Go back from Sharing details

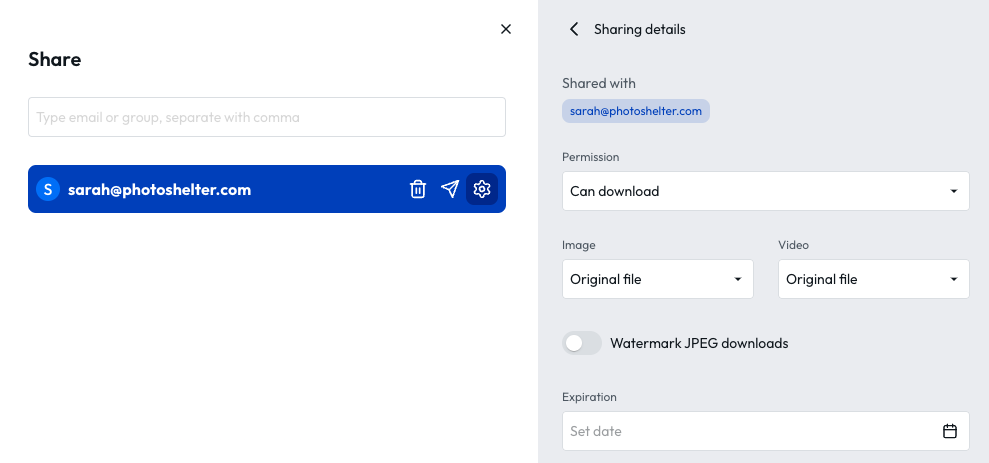[x=573, y=29]
